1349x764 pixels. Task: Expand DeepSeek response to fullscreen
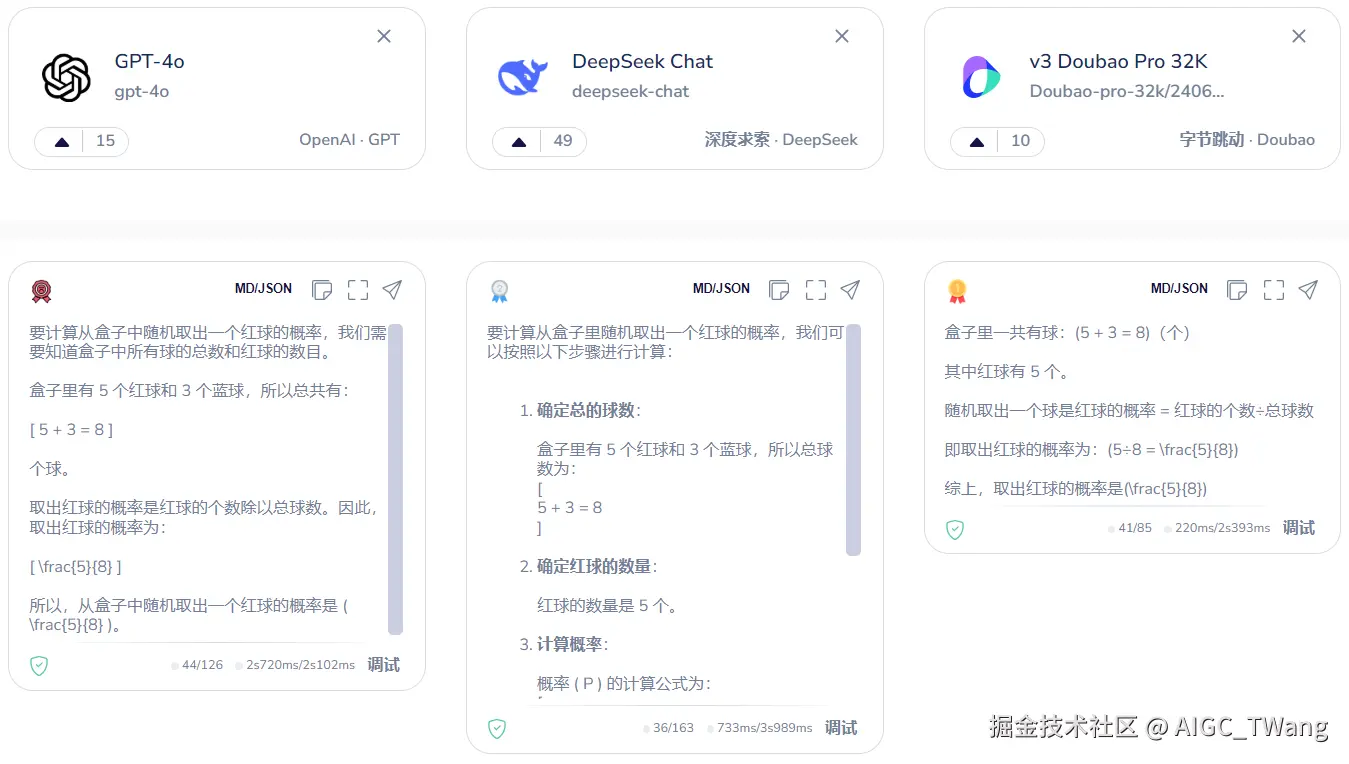click(x=816, y=290)
